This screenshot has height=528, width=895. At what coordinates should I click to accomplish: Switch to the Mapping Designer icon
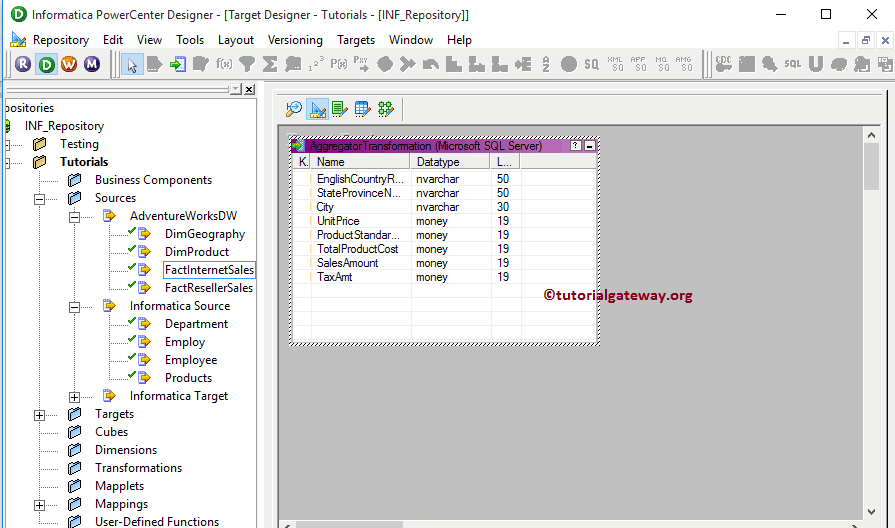385,109
